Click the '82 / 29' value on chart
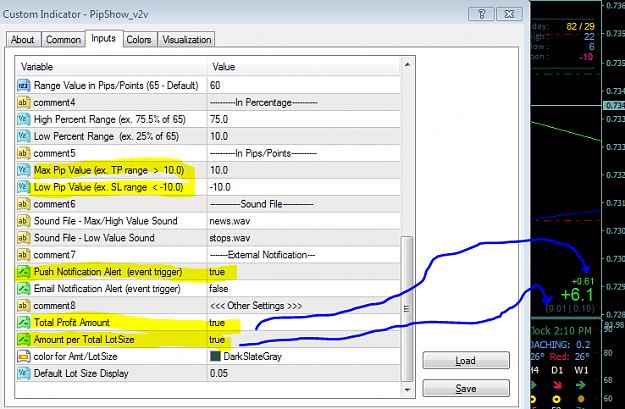 click(x=580, y=26)
